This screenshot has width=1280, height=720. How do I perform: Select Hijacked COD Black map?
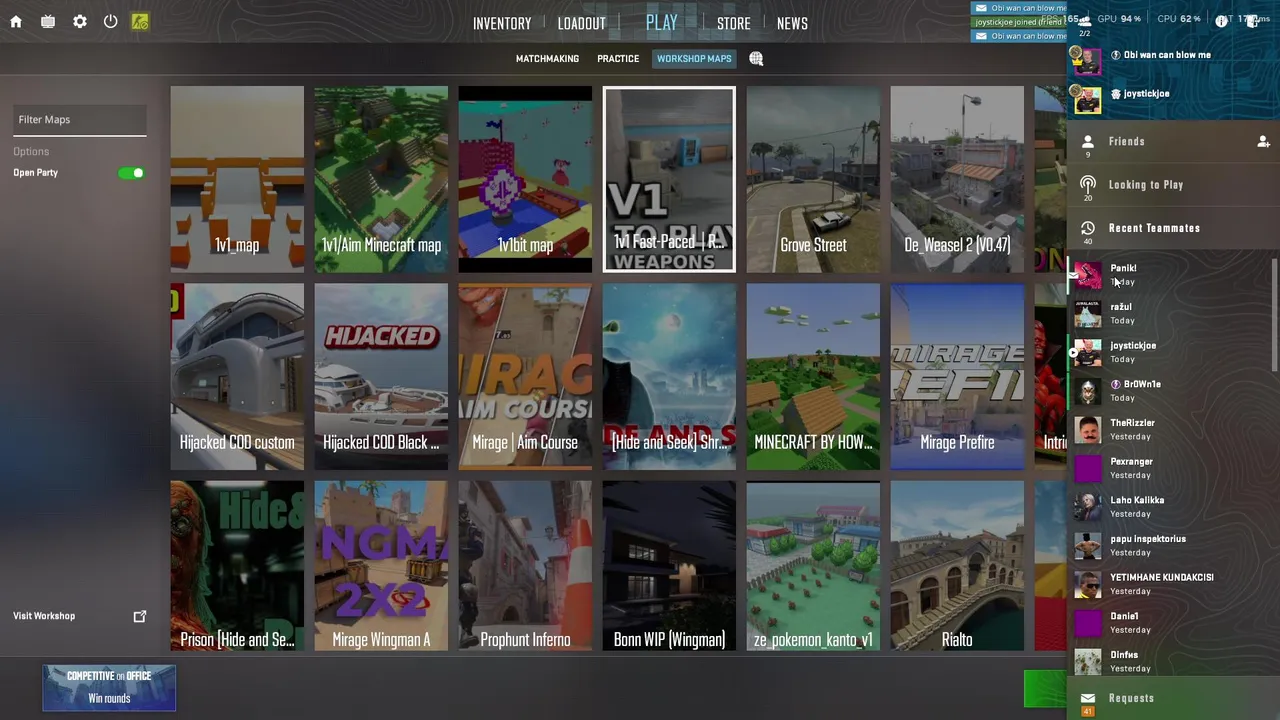(381, 377)
